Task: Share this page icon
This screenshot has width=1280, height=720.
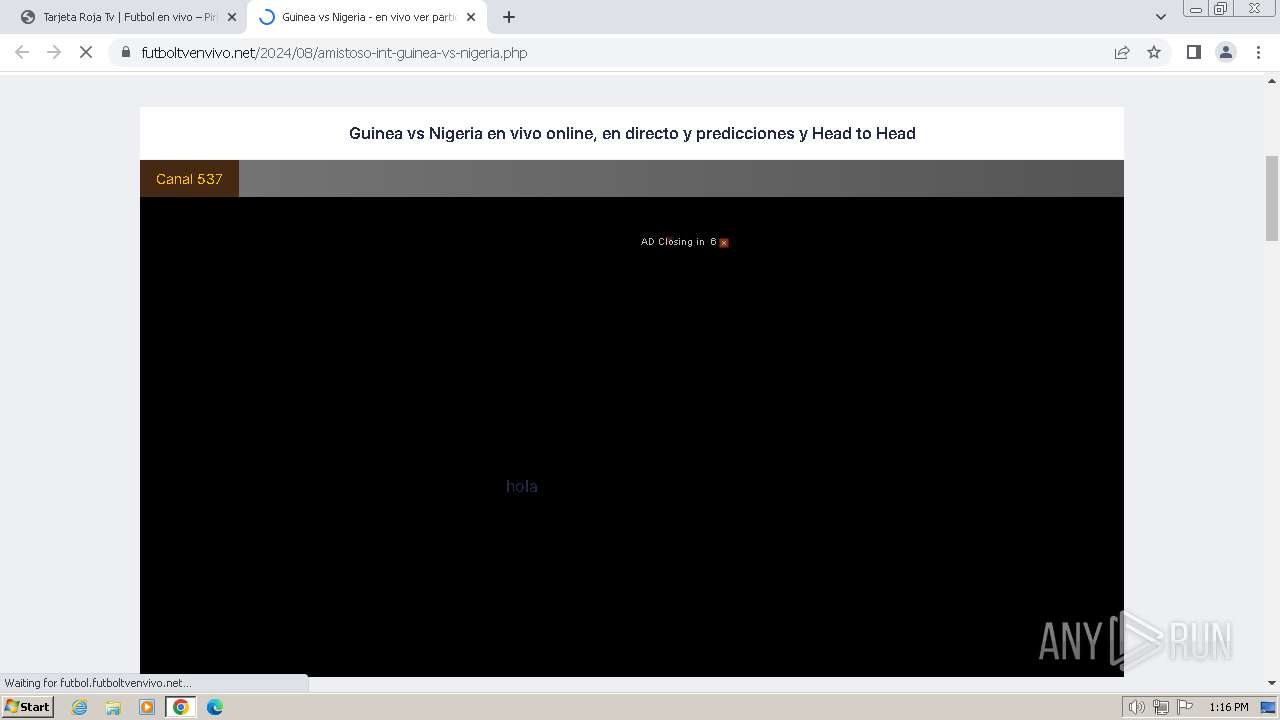Action: [1122, 52]
